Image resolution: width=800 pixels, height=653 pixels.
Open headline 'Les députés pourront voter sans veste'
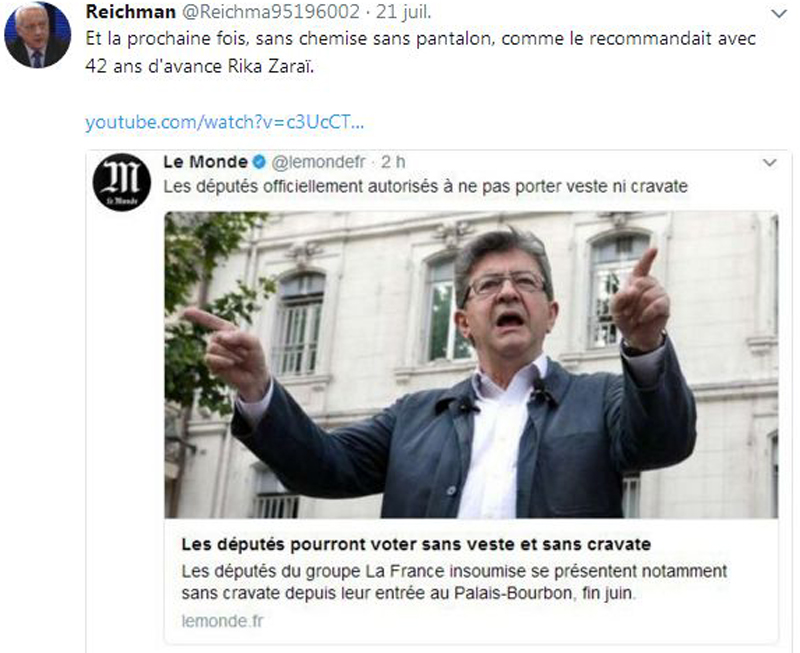coord(416,544)
